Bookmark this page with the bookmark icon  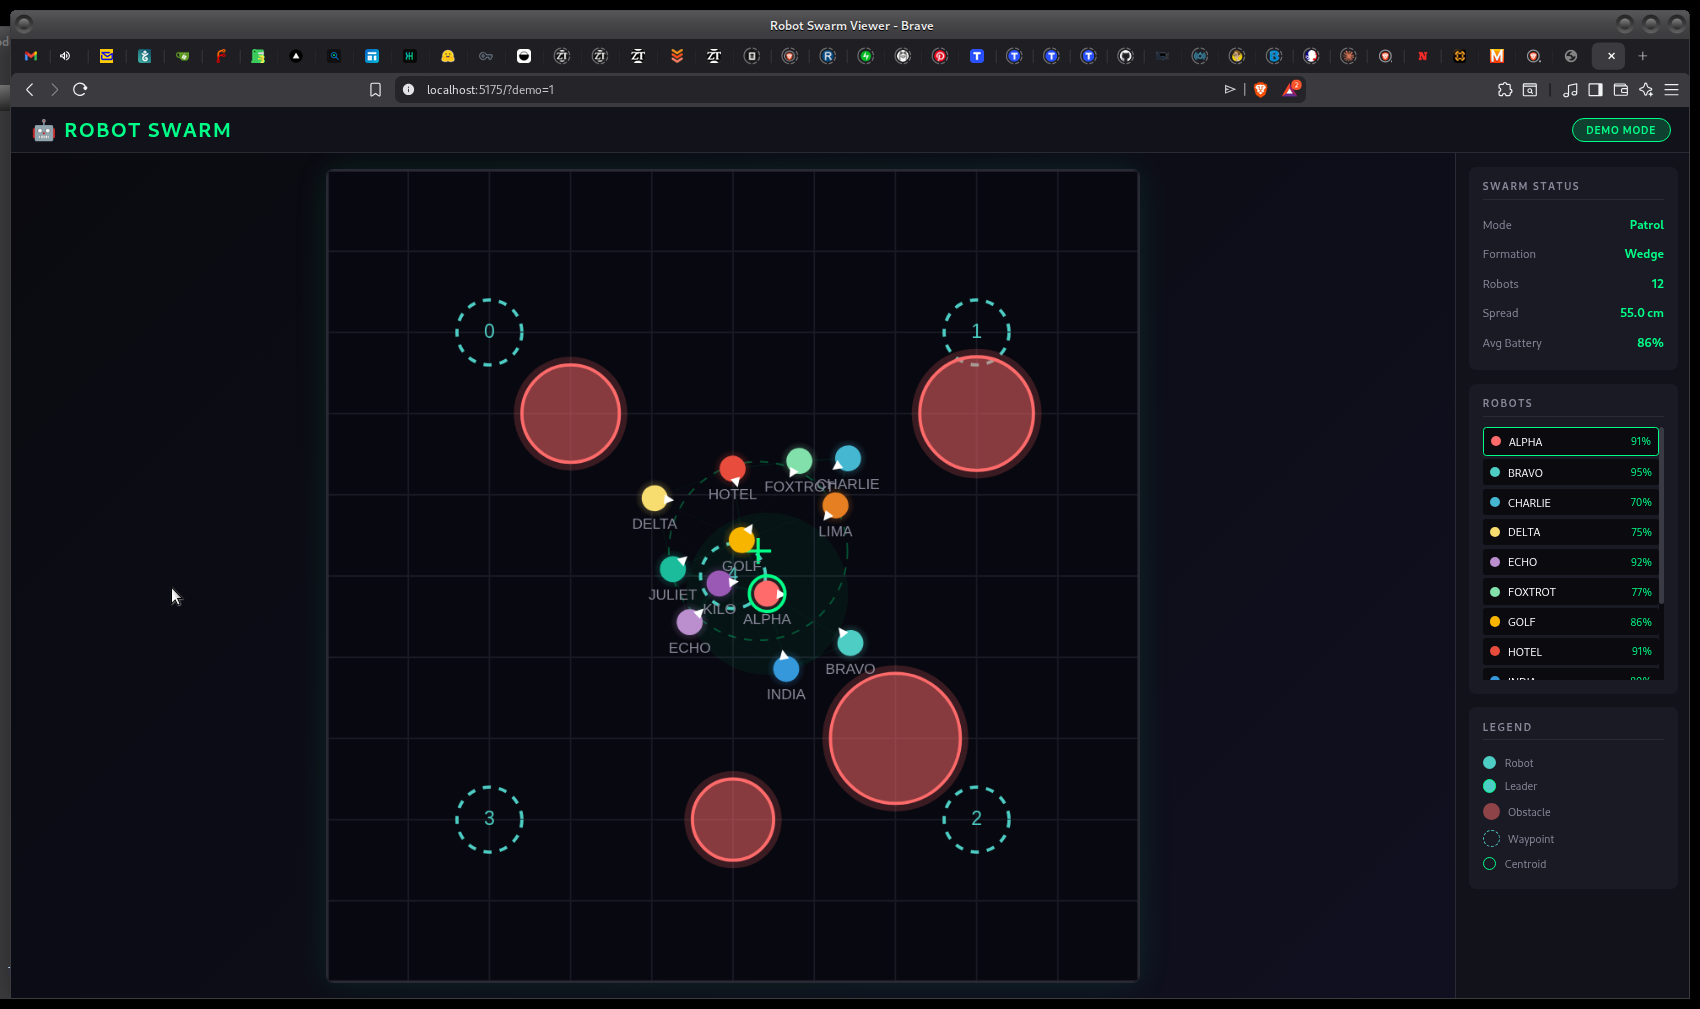click(x=376, y=90)
